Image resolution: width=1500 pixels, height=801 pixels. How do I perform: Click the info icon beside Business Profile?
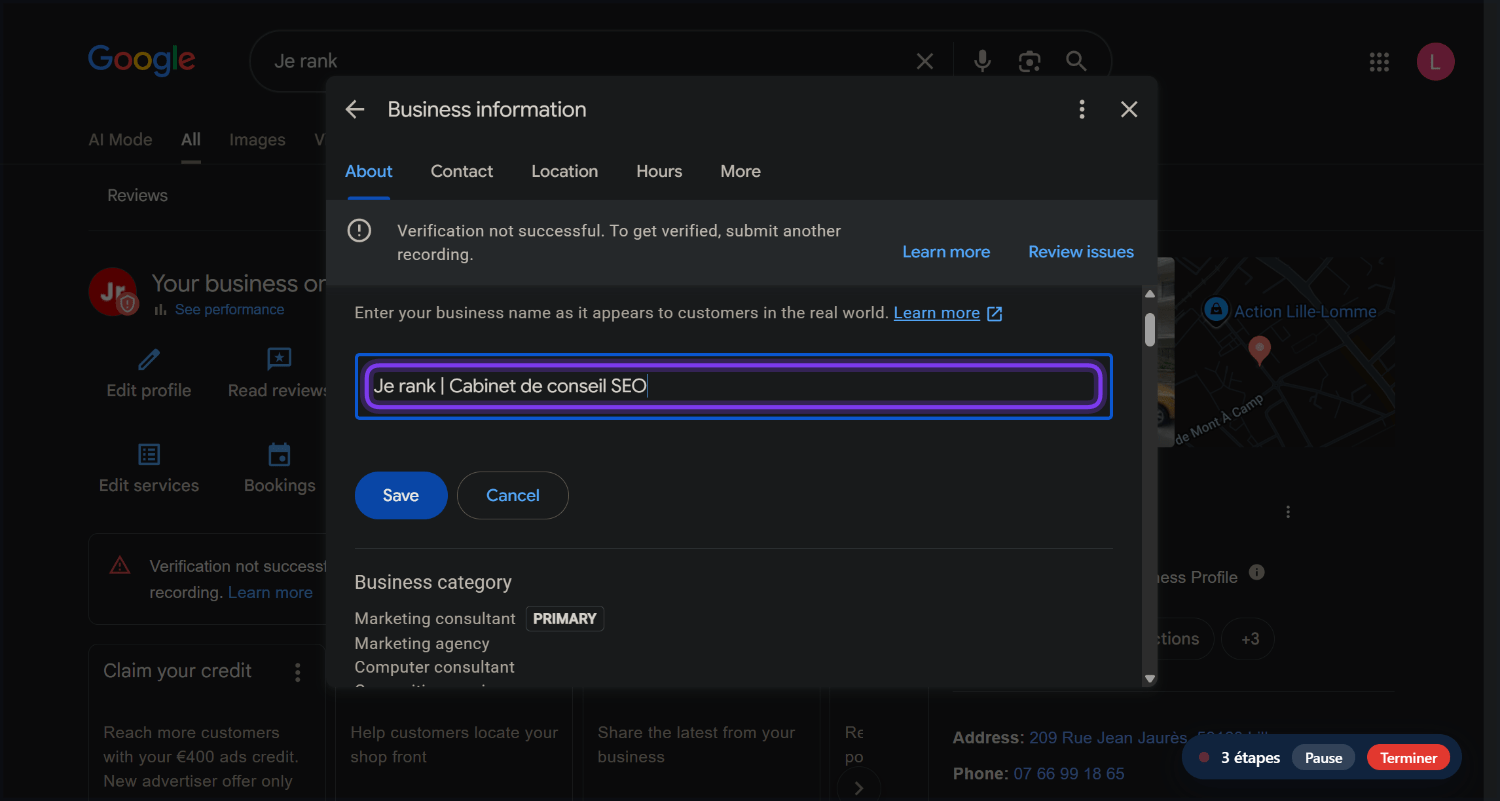(1257, 573)
